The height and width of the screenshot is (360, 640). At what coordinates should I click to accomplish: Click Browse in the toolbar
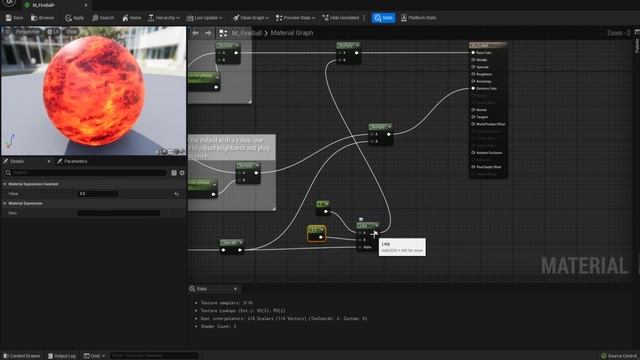point(42,18)
